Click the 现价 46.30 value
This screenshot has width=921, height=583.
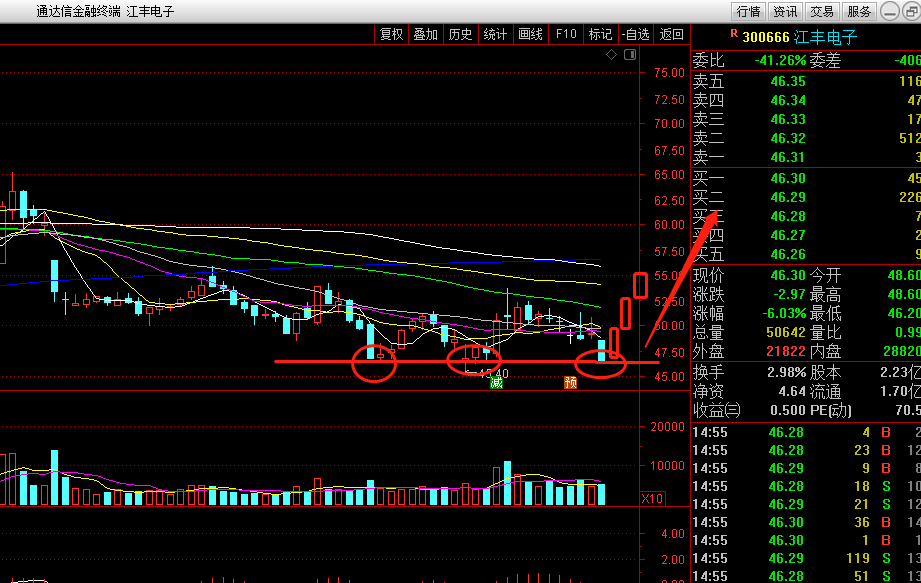[788, 275]
